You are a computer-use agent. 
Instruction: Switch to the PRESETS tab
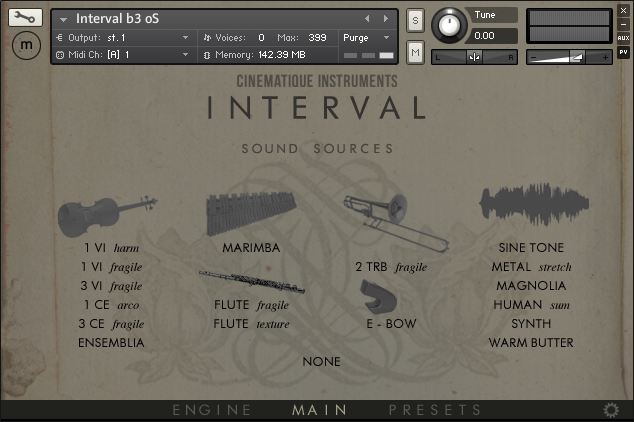[434, 410]
